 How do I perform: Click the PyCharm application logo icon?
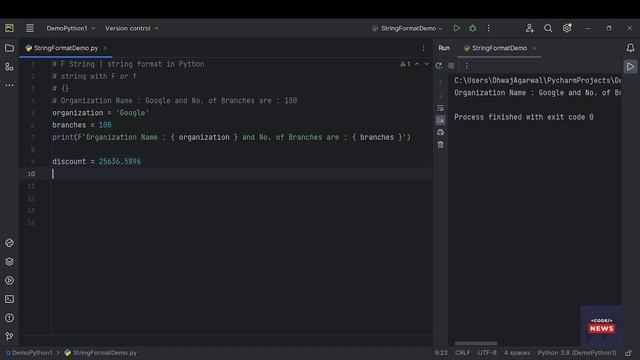coord(9,28)
